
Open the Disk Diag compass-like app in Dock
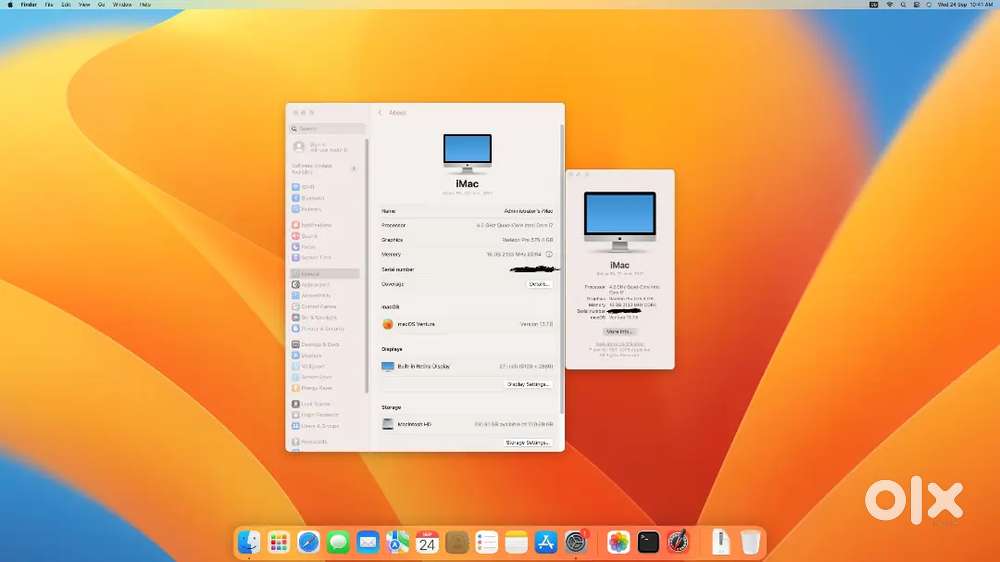(x=678, y=542)
